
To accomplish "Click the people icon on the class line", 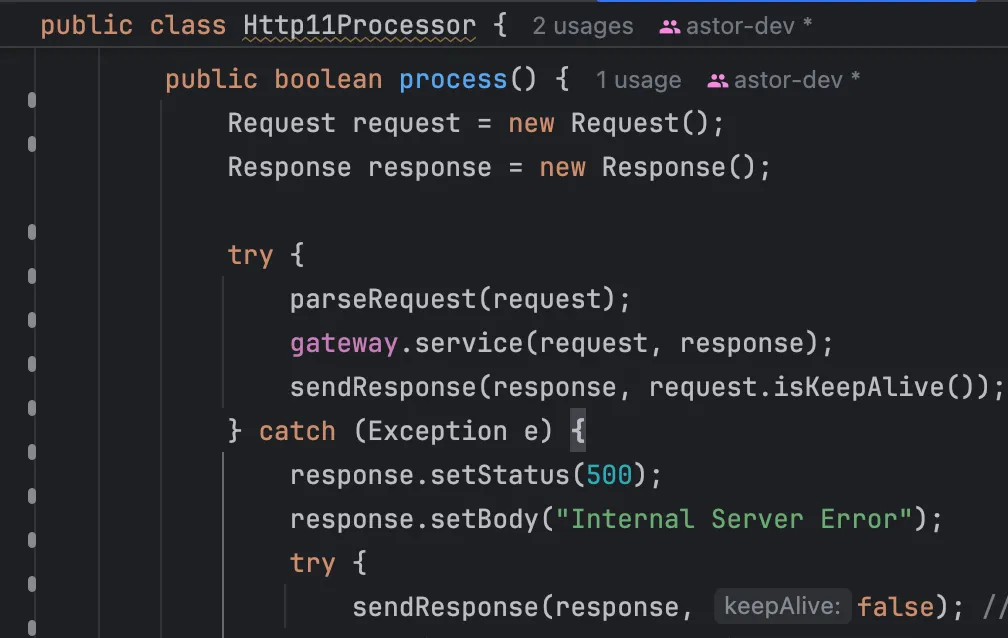I will tap(669, 27).
